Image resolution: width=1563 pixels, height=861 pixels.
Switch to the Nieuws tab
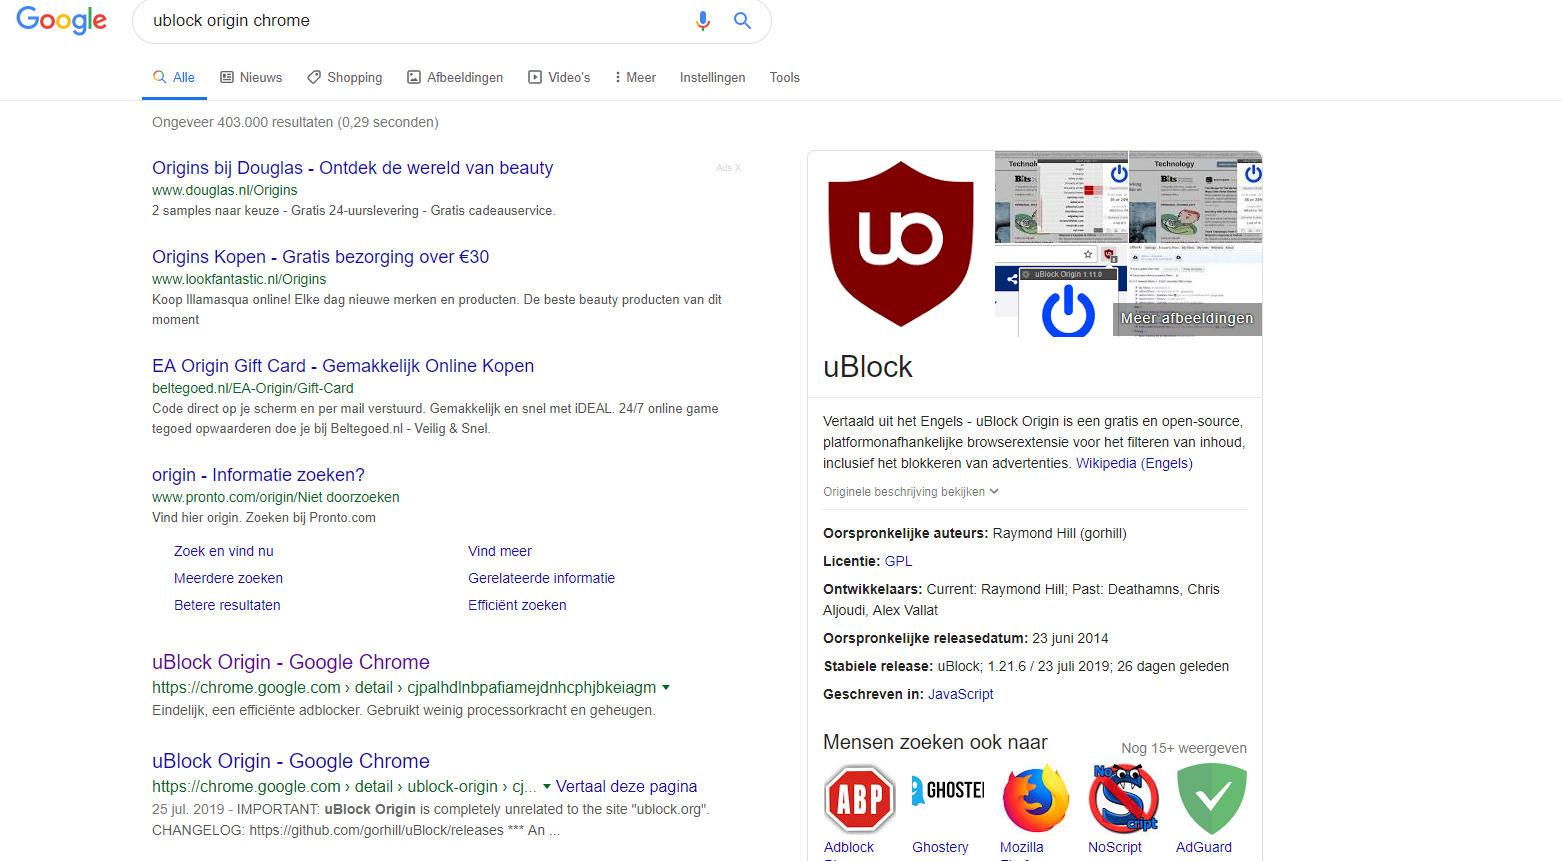251,77
